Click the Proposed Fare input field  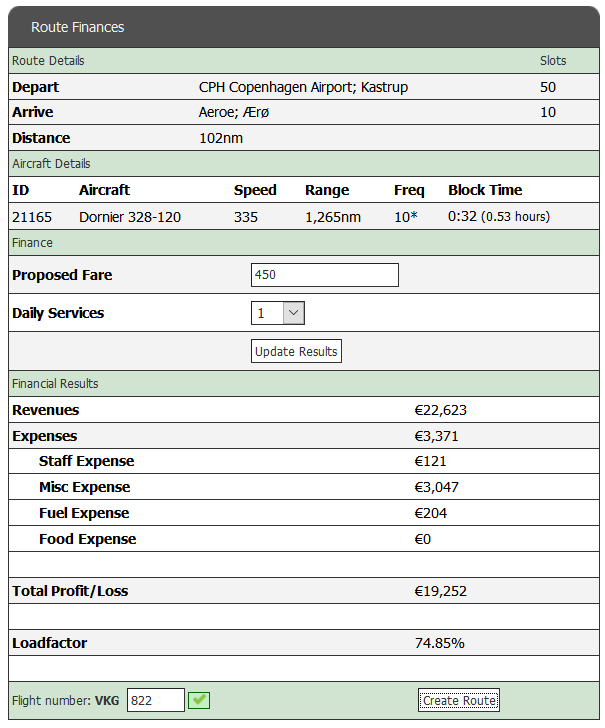(324, 275)
